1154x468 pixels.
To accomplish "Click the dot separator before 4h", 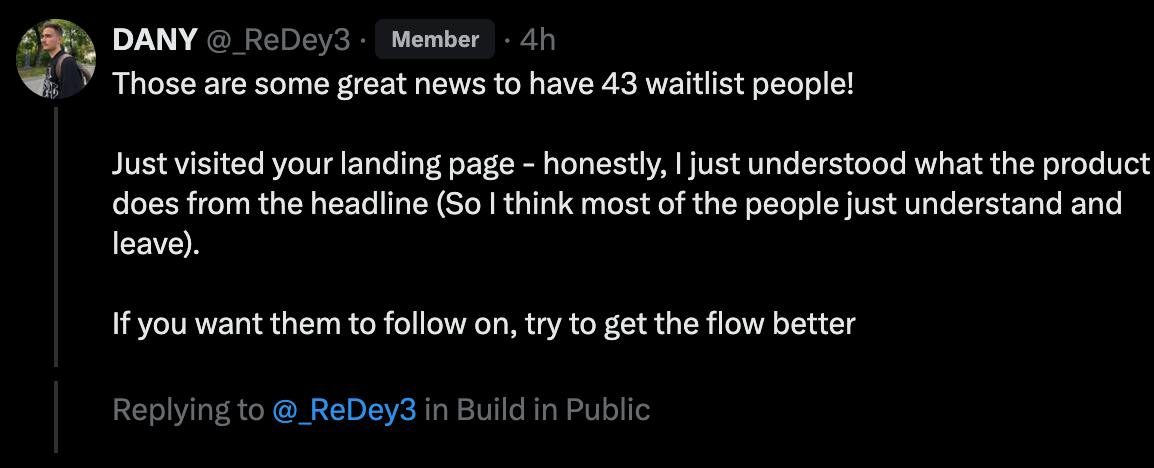I will (x=508, y=40).
